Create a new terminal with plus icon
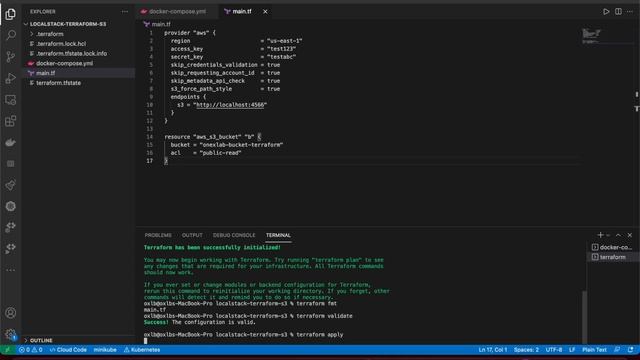The width and height of the screenshot is (640, 360). pyautogui.click(x=600, y=235)
